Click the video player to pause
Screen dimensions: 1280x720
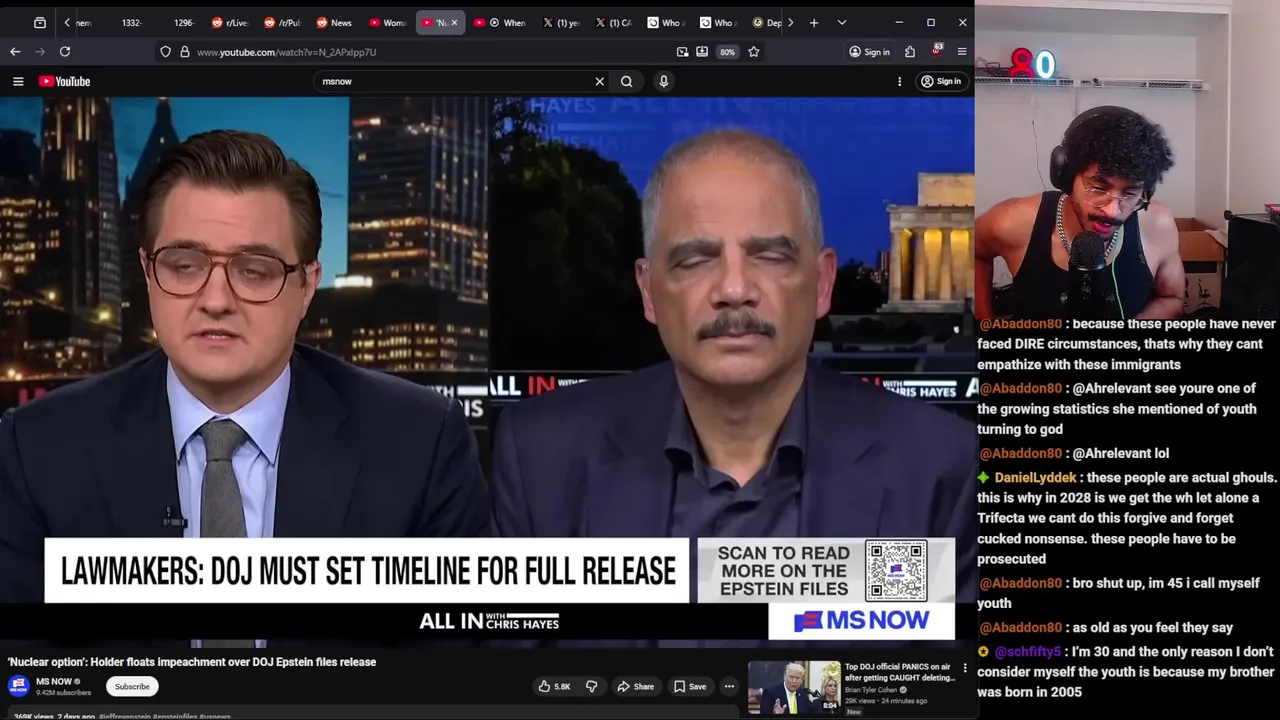(487, 370)
